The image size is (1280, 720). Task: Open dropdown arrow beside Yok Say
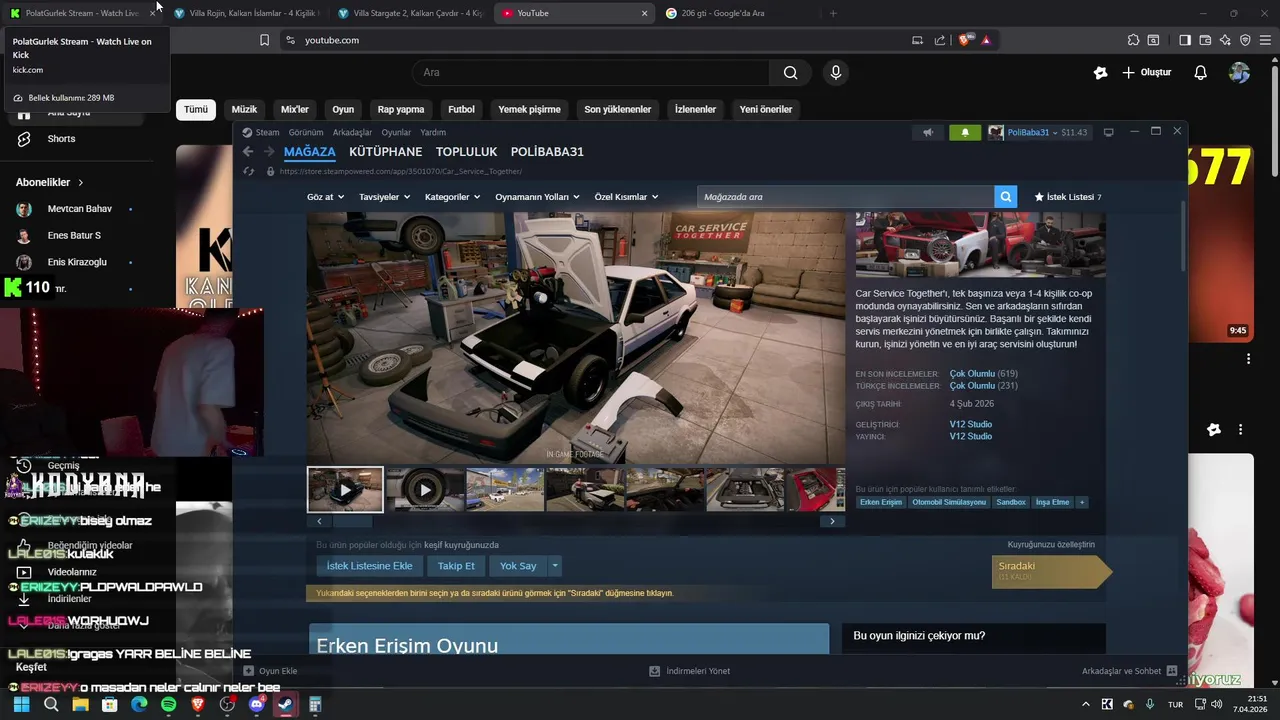(x=555, y=566)
